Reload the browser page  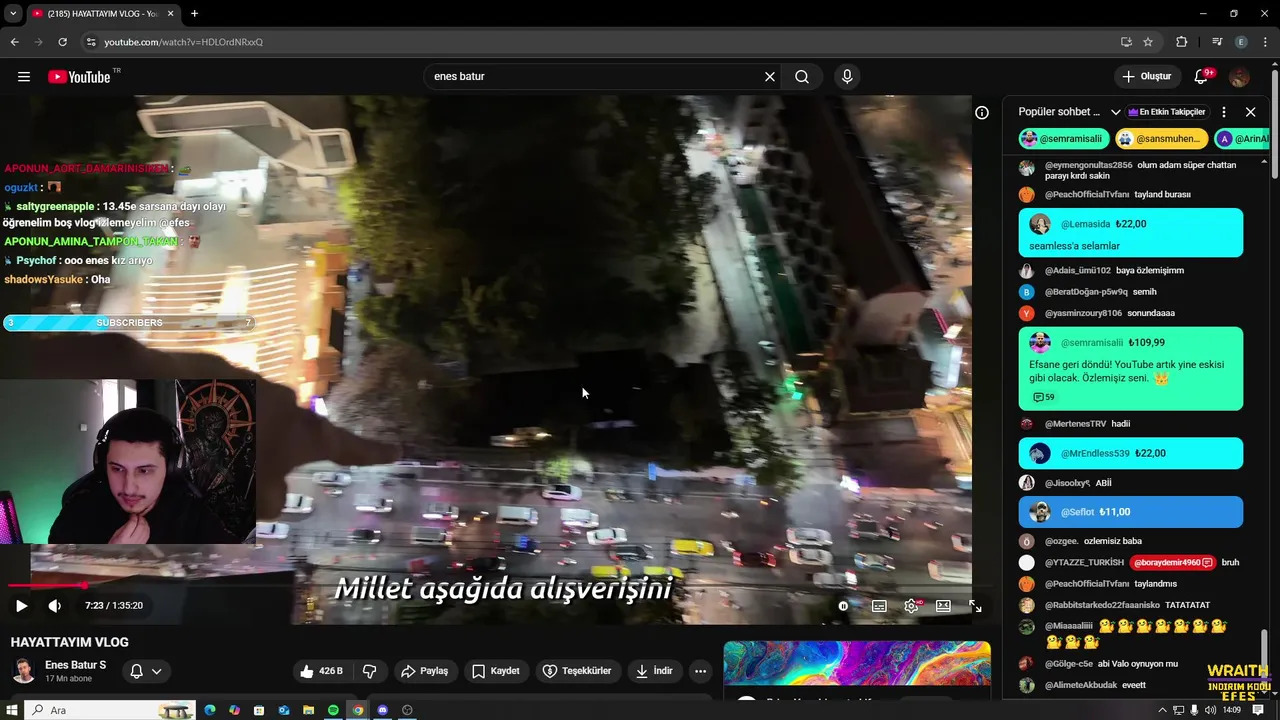point(62,42)
